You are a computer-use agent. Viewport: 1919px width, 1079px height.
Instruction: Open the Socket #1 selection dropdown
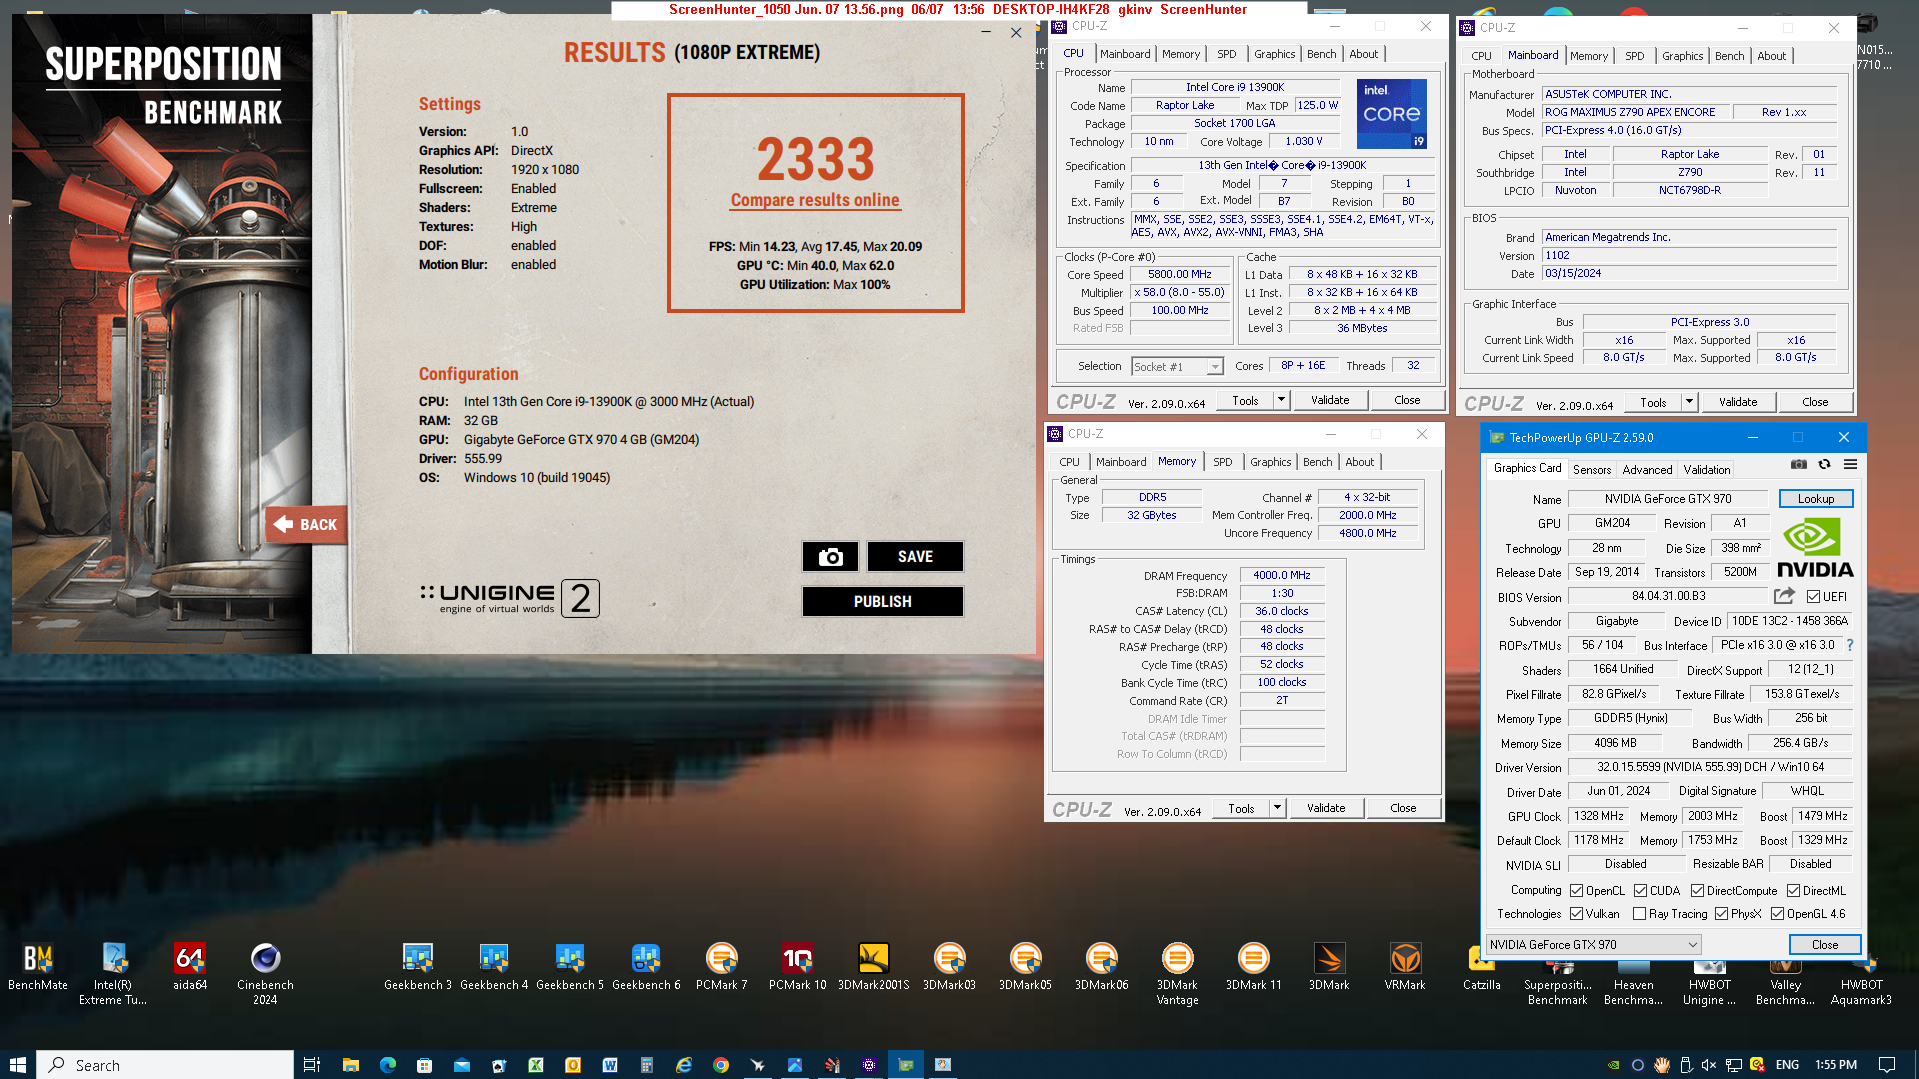click(x=1177, y=367)
